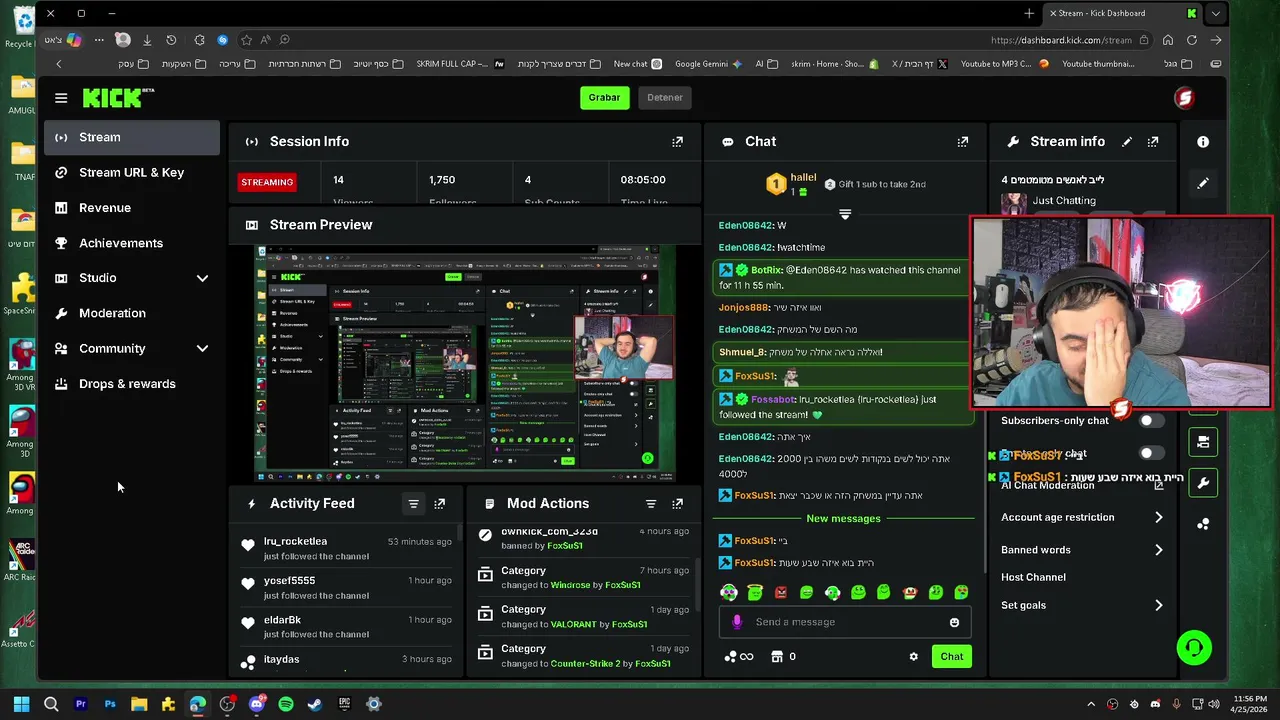Click the Send a message input field

[x=844, y=622]
